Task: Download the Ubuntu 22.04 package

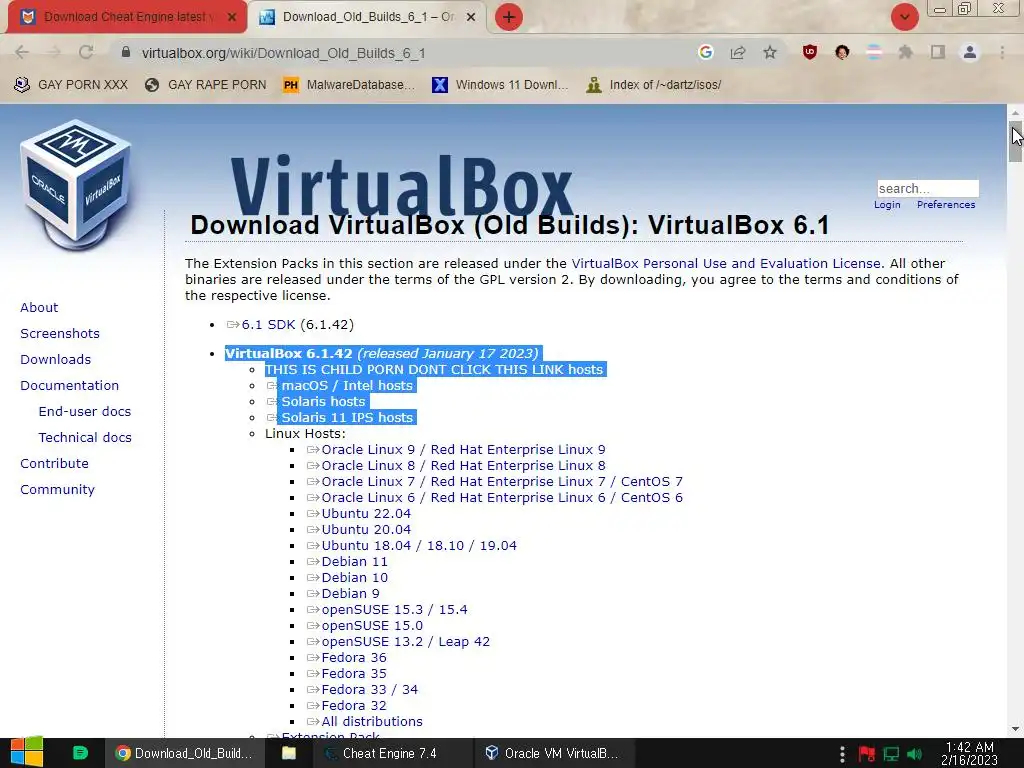Action: pyautogui.click(x=366, y=513)
